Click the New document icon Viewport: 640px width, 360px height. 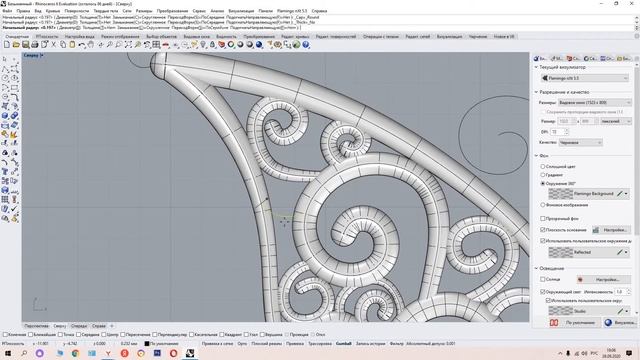coord(7,45)
